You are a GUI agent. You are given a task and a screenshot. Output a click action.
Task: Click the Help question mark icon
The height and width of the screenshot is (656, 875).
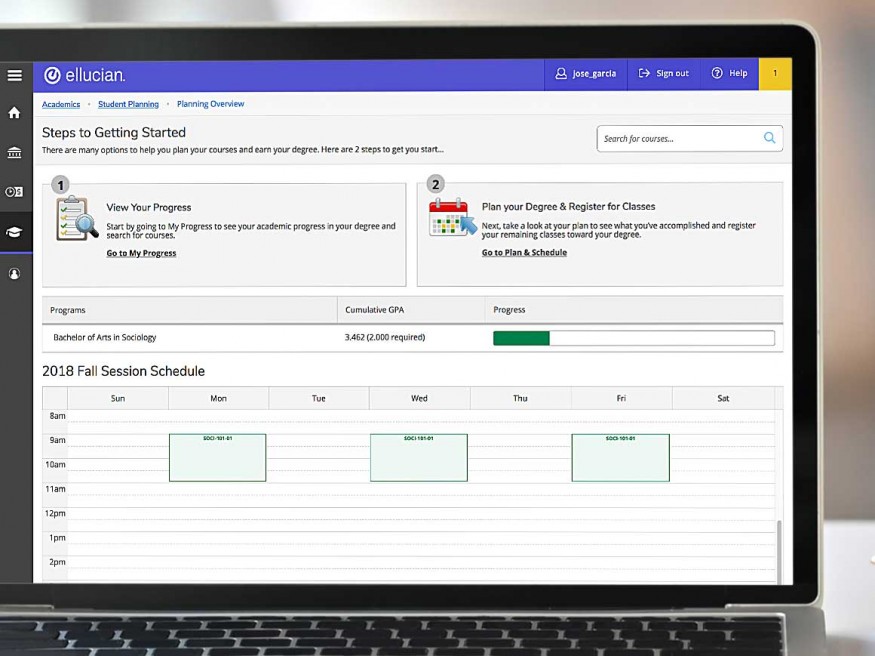click(717, 73)
